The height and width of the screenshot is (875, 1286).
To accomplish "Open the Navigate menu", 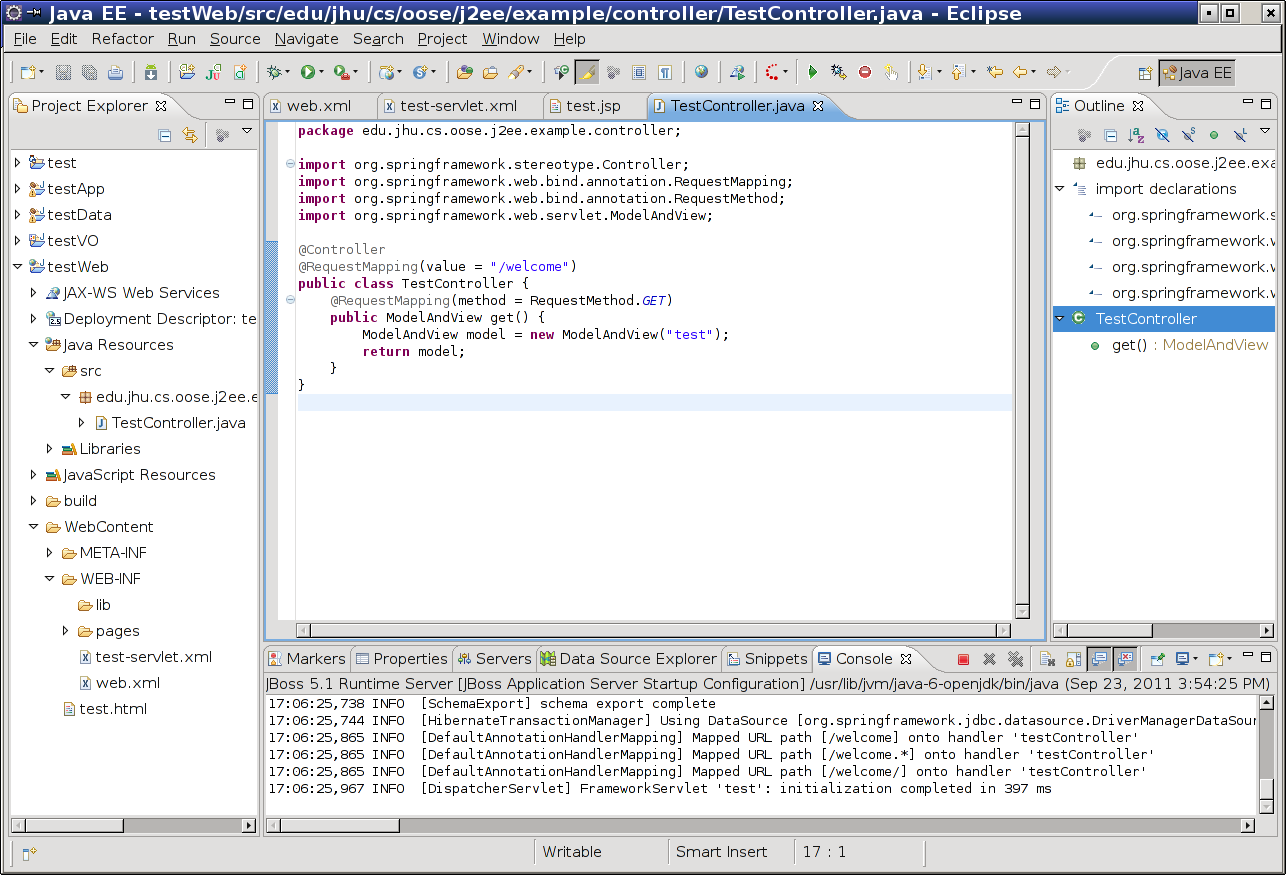I will 307,39.
